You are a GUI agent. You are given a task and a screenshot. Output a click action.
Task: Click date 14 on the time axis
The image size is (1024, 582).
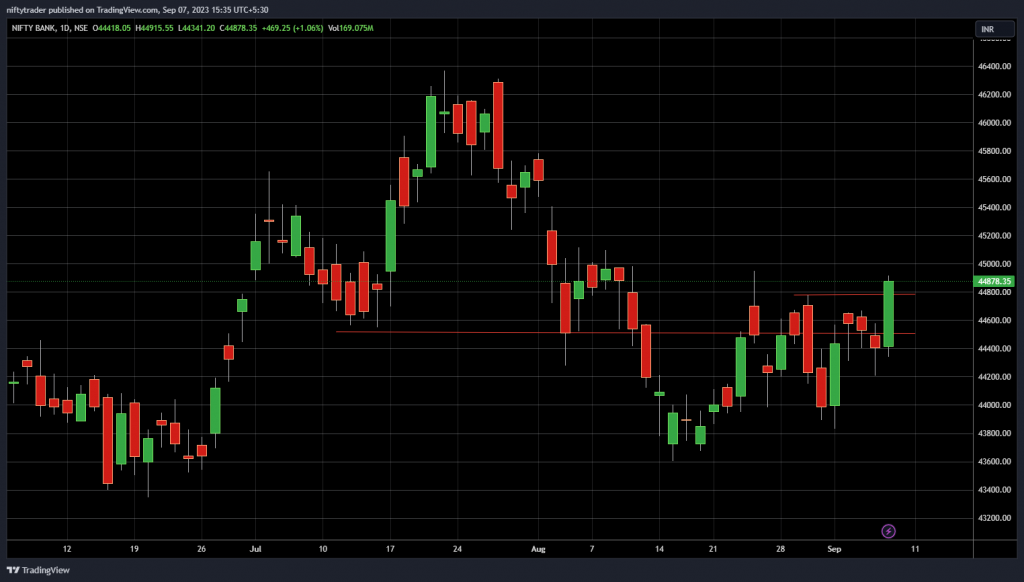click(659, 549)
